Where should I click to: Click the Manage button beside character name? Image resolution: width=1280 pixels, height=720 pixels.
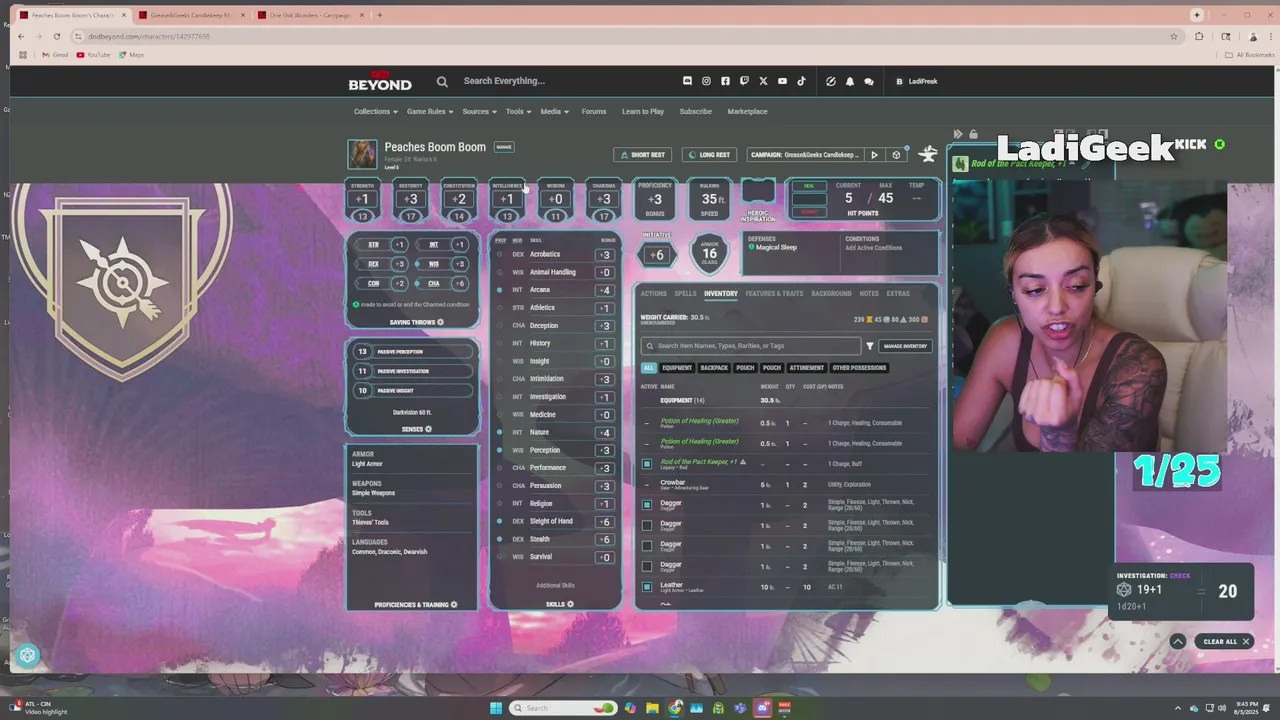(x=504, y=147)
